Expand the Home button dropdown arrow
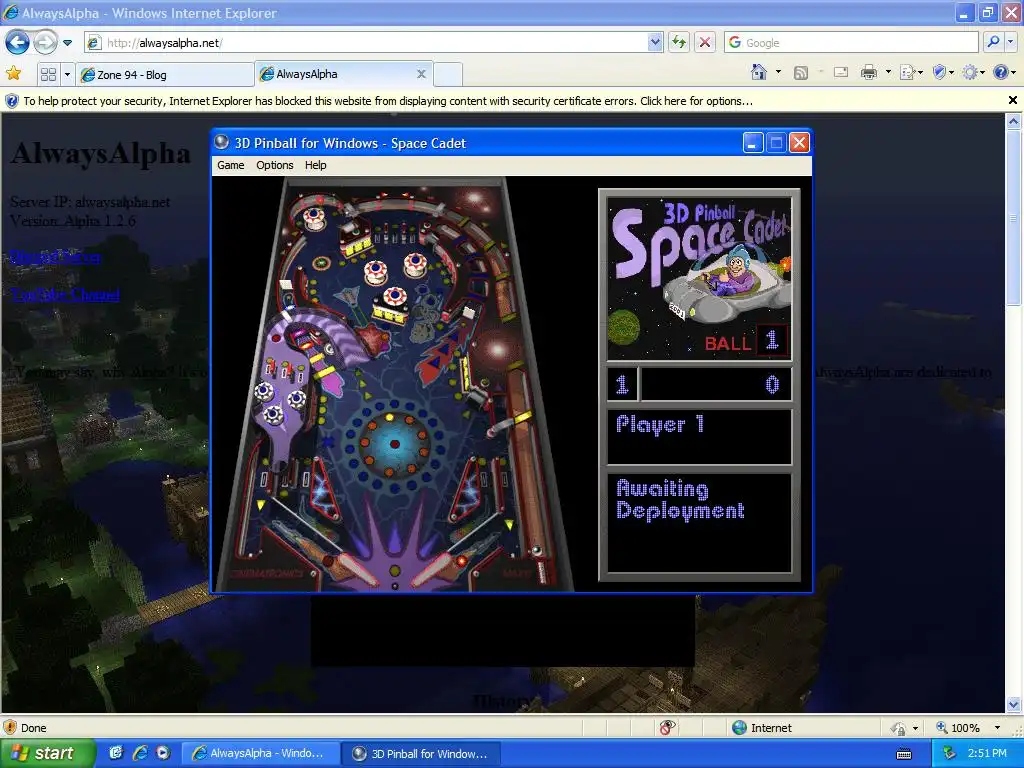 tap(778, 72)
